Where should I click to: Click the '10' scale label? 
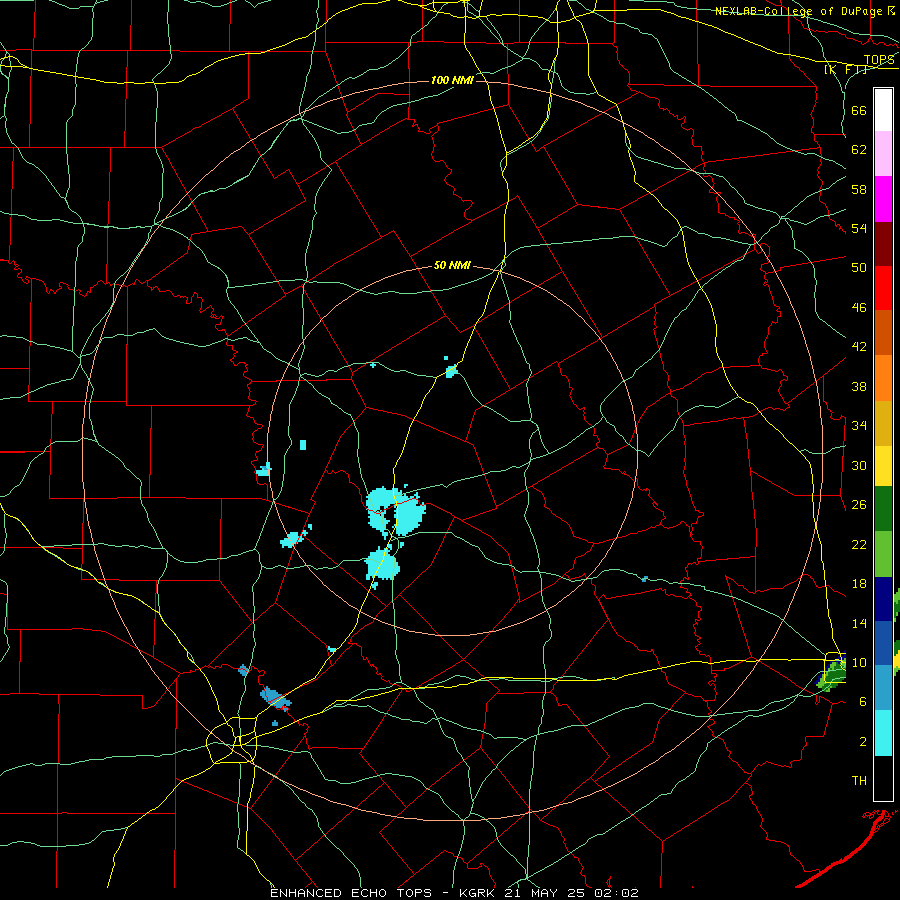859,663
